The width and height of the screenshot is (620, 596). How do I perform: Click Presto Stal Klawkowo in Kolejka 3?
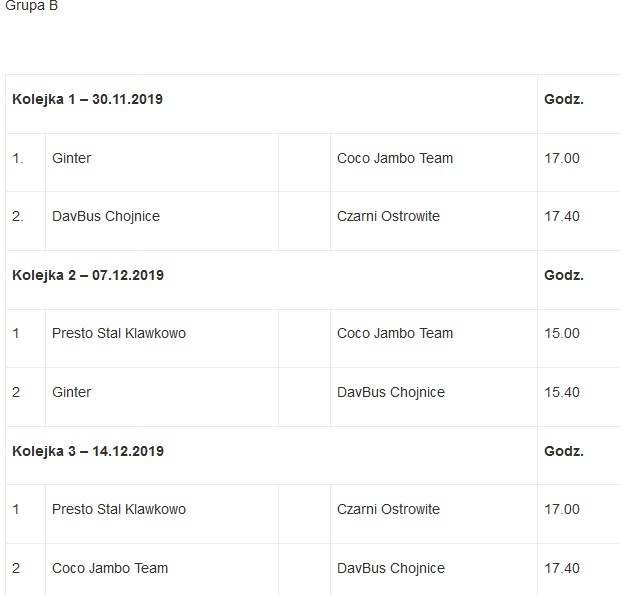pos(119,509)
